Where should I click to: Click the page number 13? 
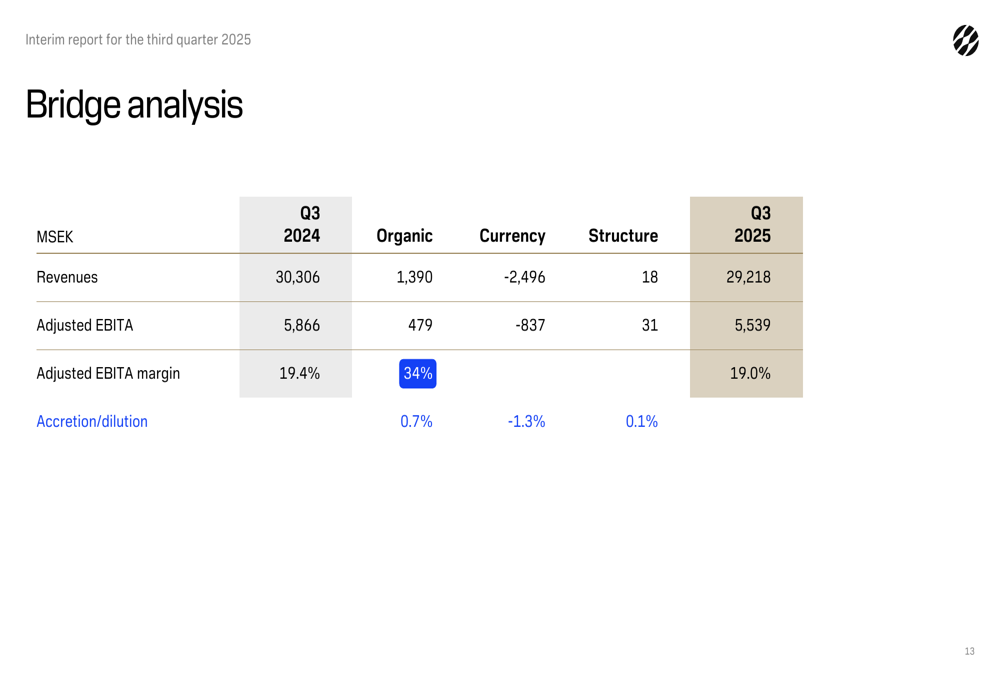tap(969, 652)
